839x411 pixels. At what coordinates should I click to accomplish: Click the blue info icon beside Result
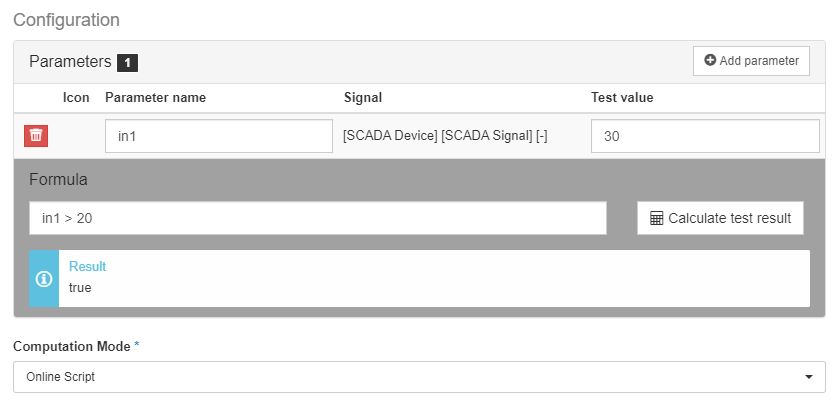(x=44, y=279)
